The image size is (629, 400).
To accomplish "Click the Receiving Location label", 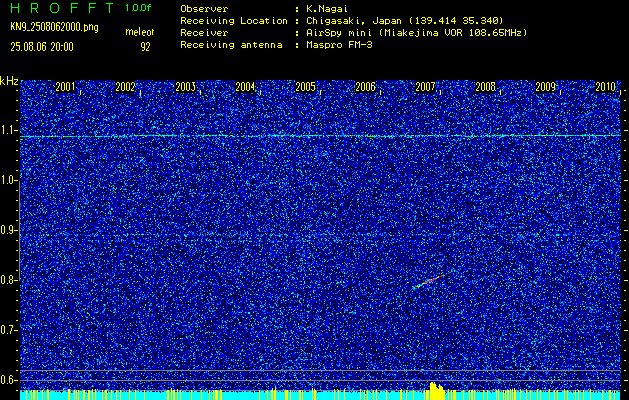I will [234, 20].
